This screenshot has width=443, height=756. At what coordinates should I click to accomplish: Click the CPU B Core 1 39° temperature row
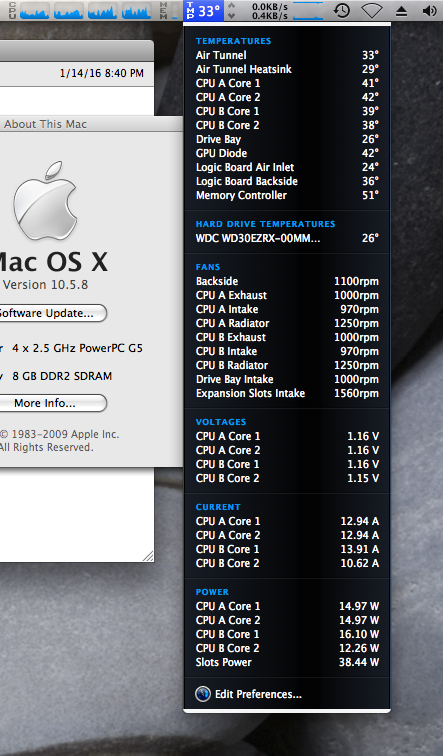click(x=287, y=111)
